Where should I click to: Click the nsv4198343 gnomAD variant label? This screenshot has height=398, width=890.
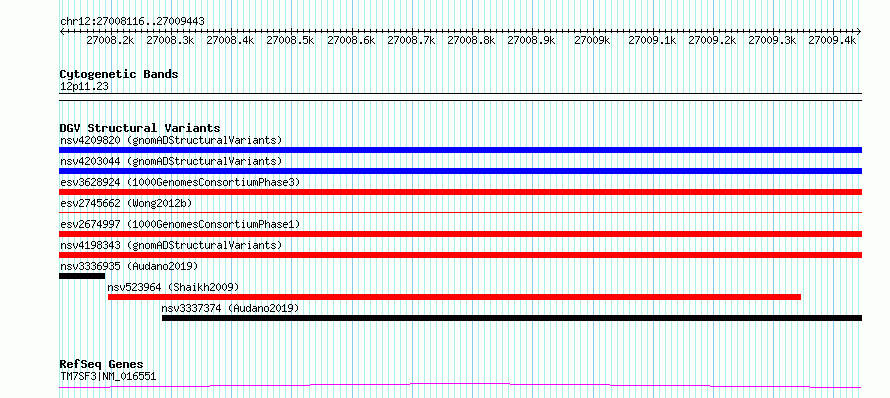pos(171,245)
